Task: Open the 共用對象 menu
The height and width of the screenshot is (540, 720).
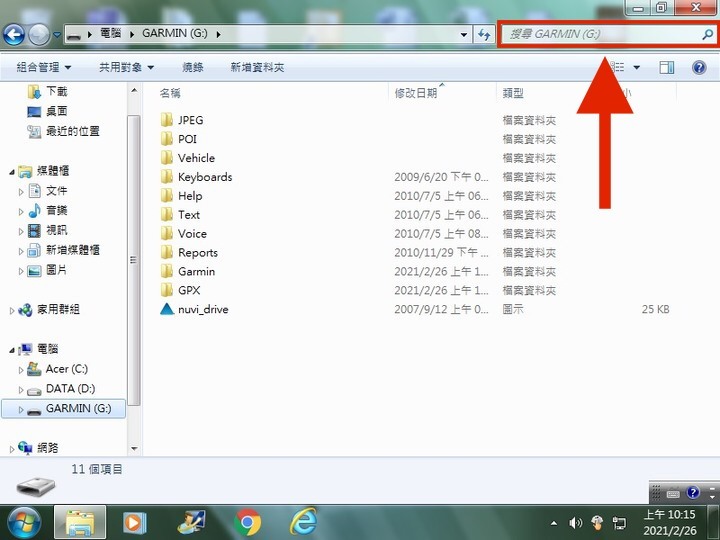Action: coord(126,68)
